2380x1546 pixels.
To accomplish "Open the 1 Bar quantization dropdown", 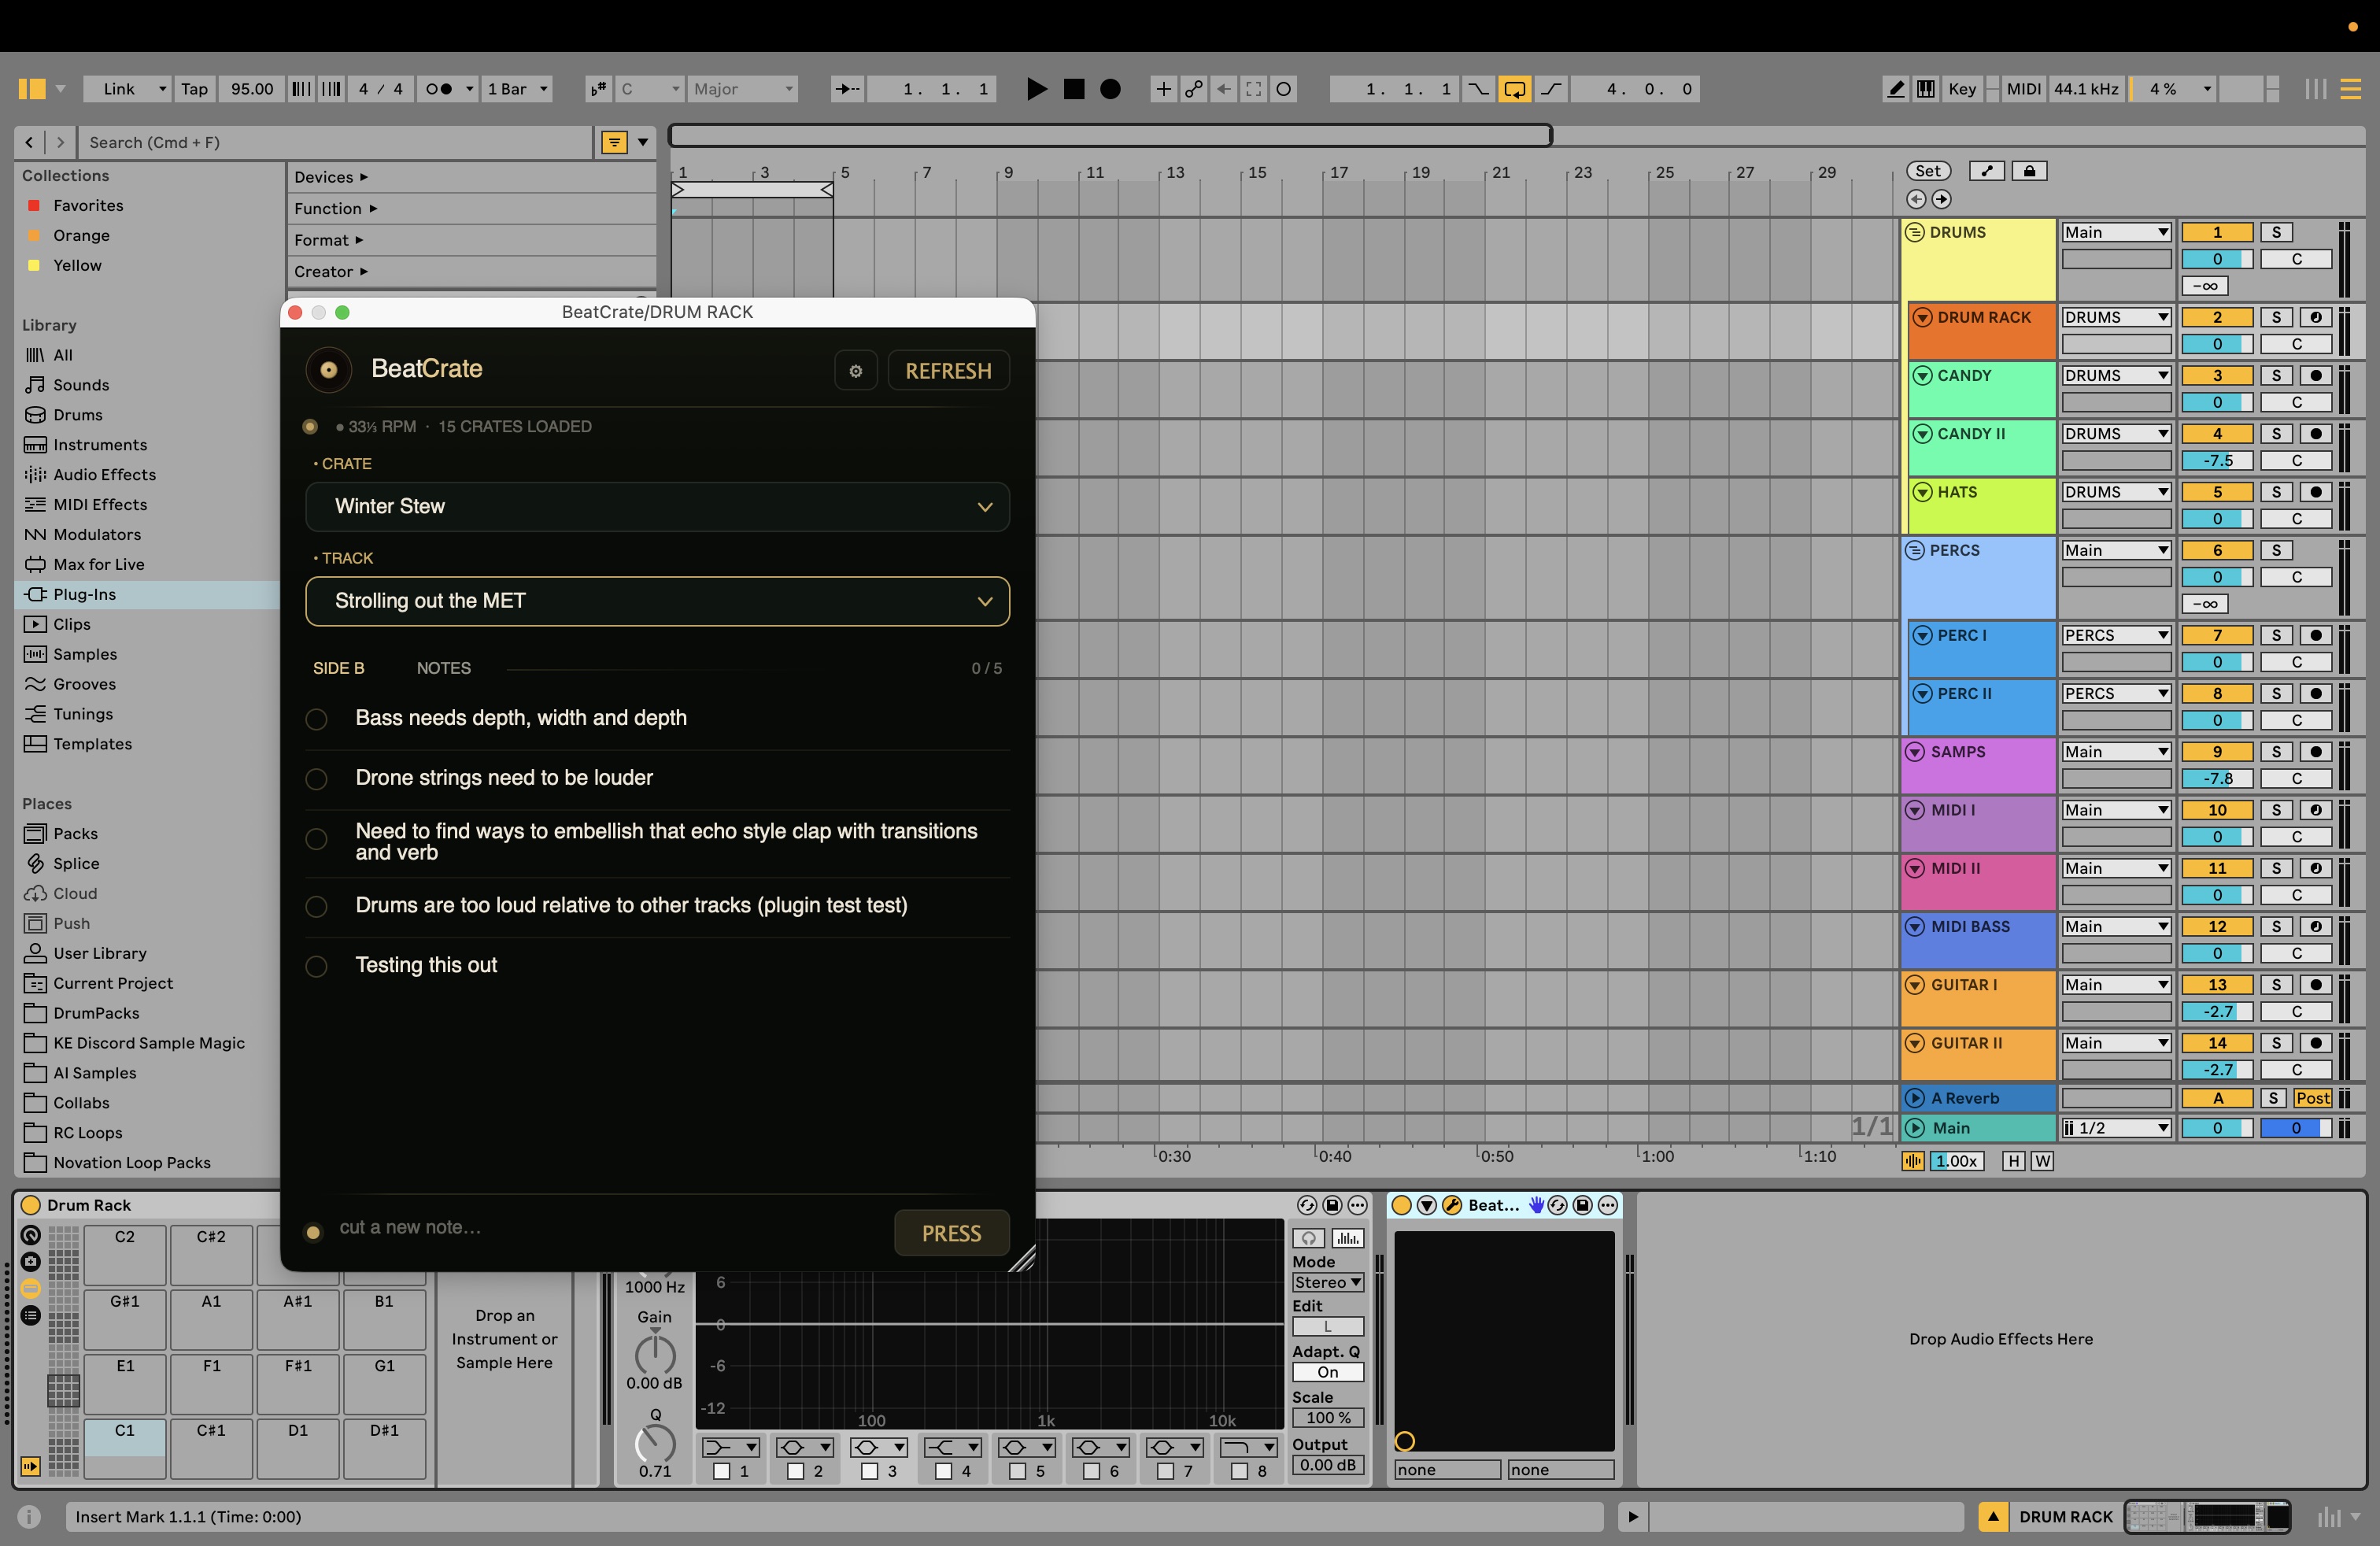I will (517, 89).
